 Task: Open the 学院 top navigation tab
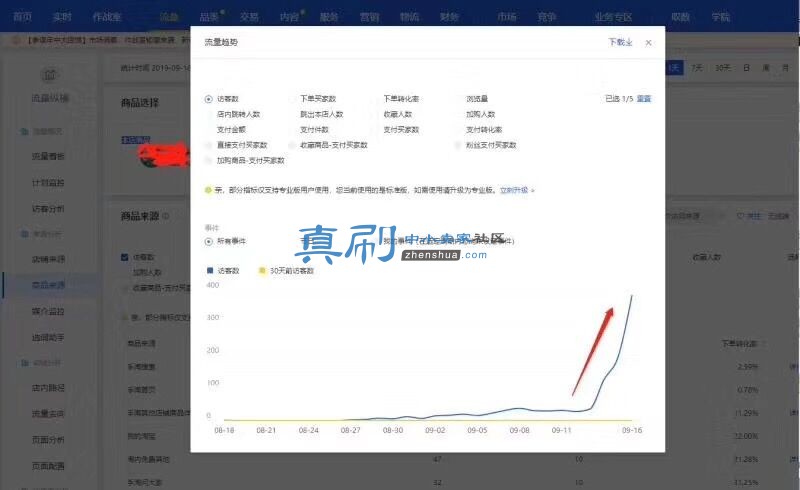click(720, 17)
